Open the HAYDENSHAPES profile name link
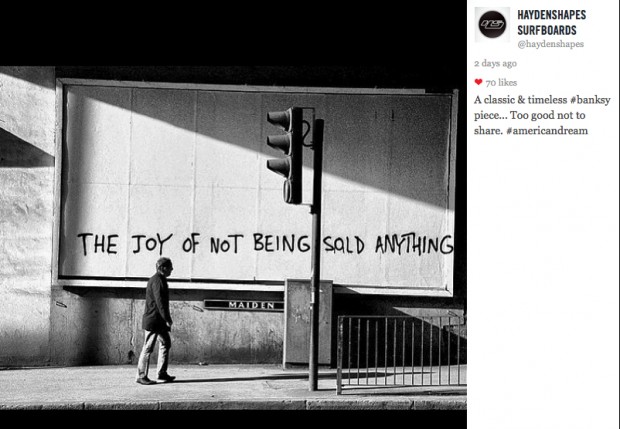 tap(551, 15)
